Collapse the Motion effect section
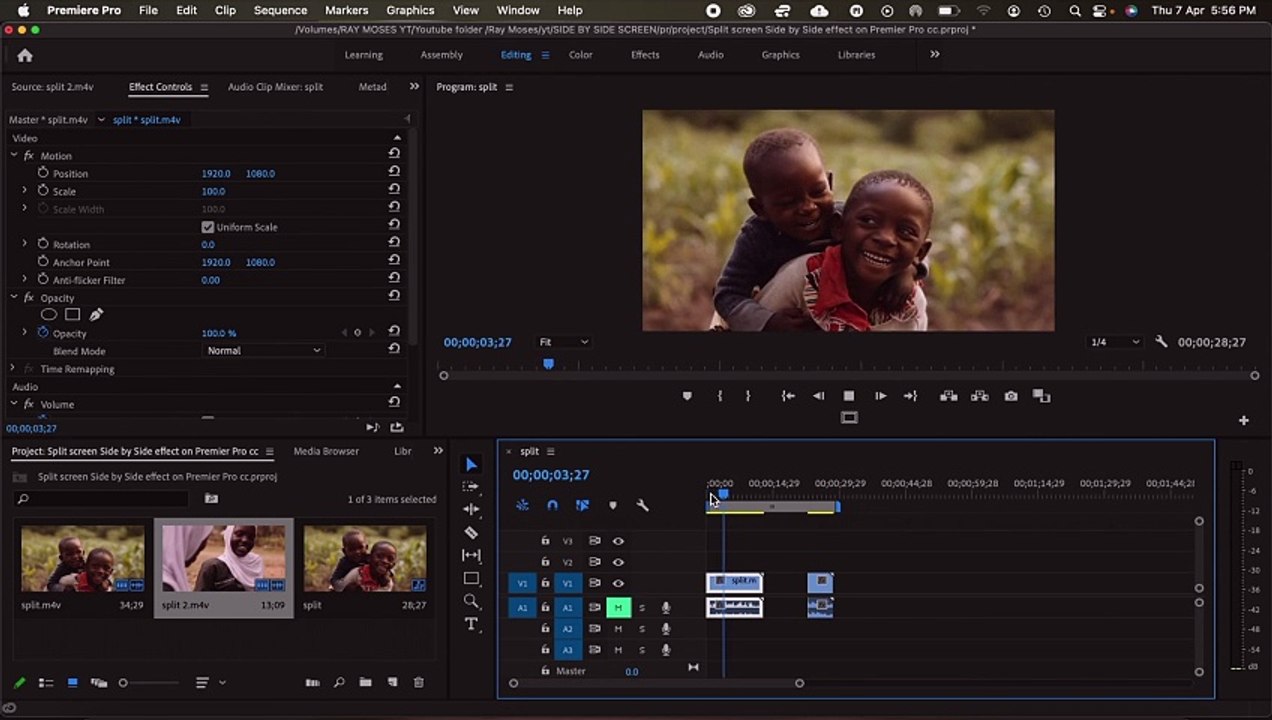Screen dimensions: 1272x720 coord(14,156)
